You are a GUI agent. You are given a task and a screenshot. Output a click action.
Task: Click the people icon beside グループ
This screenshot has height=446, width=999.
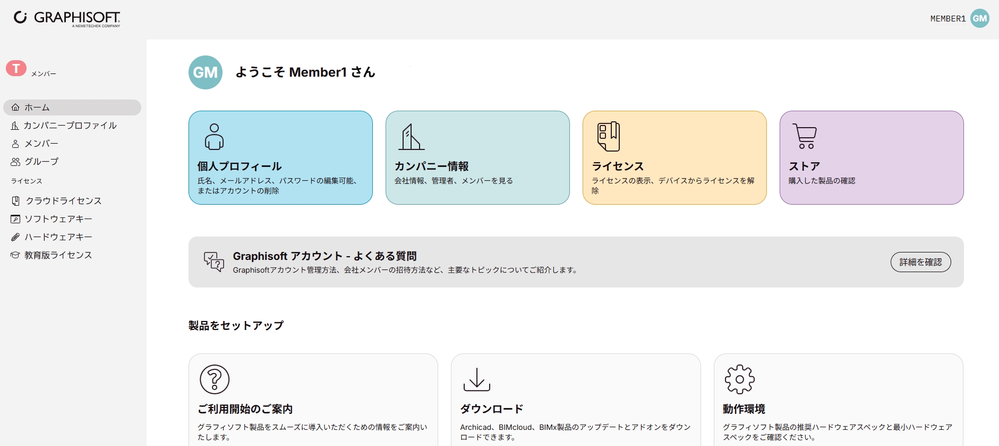coord(16,161)
